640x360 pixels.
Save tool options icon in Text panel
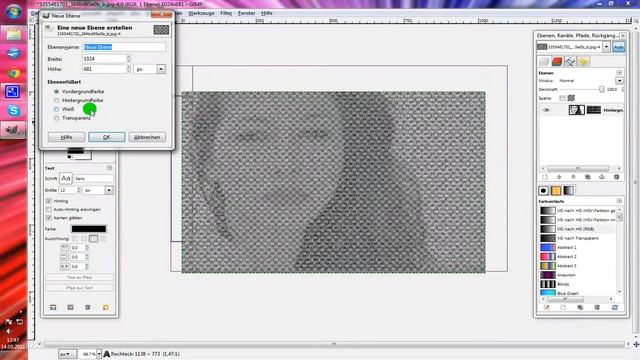pos(53,307)
